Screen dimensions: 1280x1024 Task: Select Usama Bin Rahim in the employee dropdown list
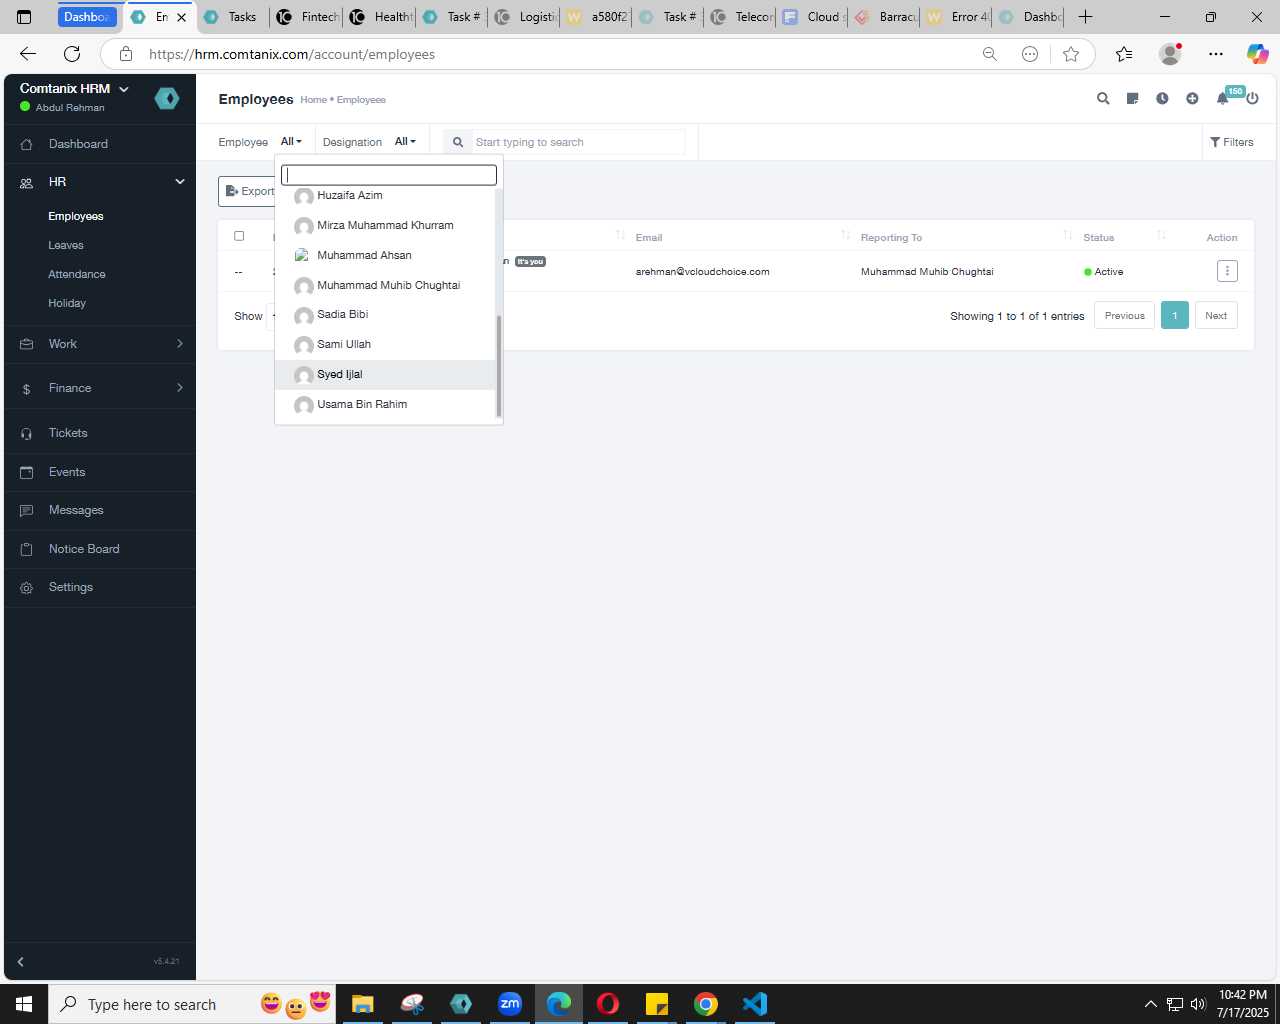tap(386, 404)
